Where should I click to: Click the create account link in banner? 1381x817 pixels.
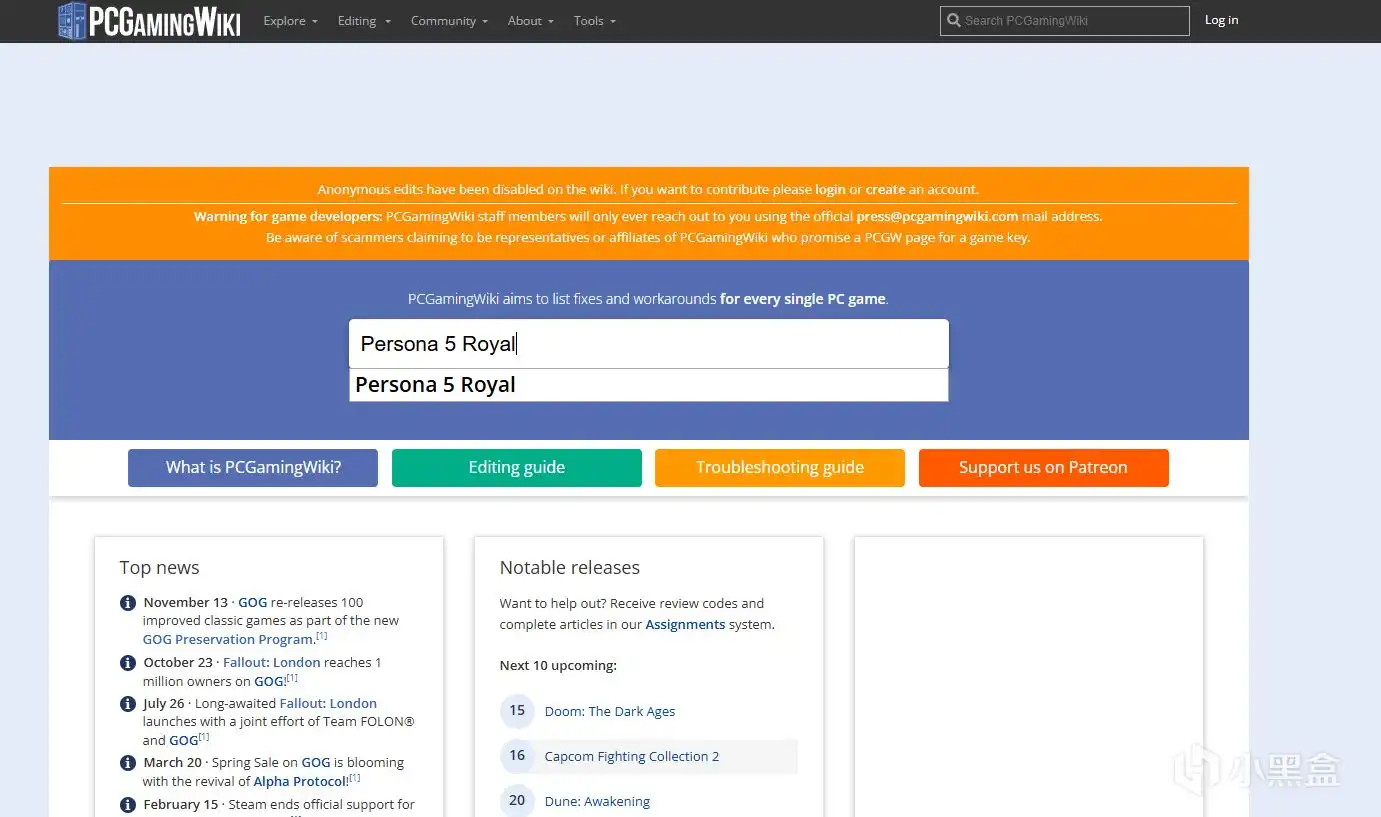[885, 189]
